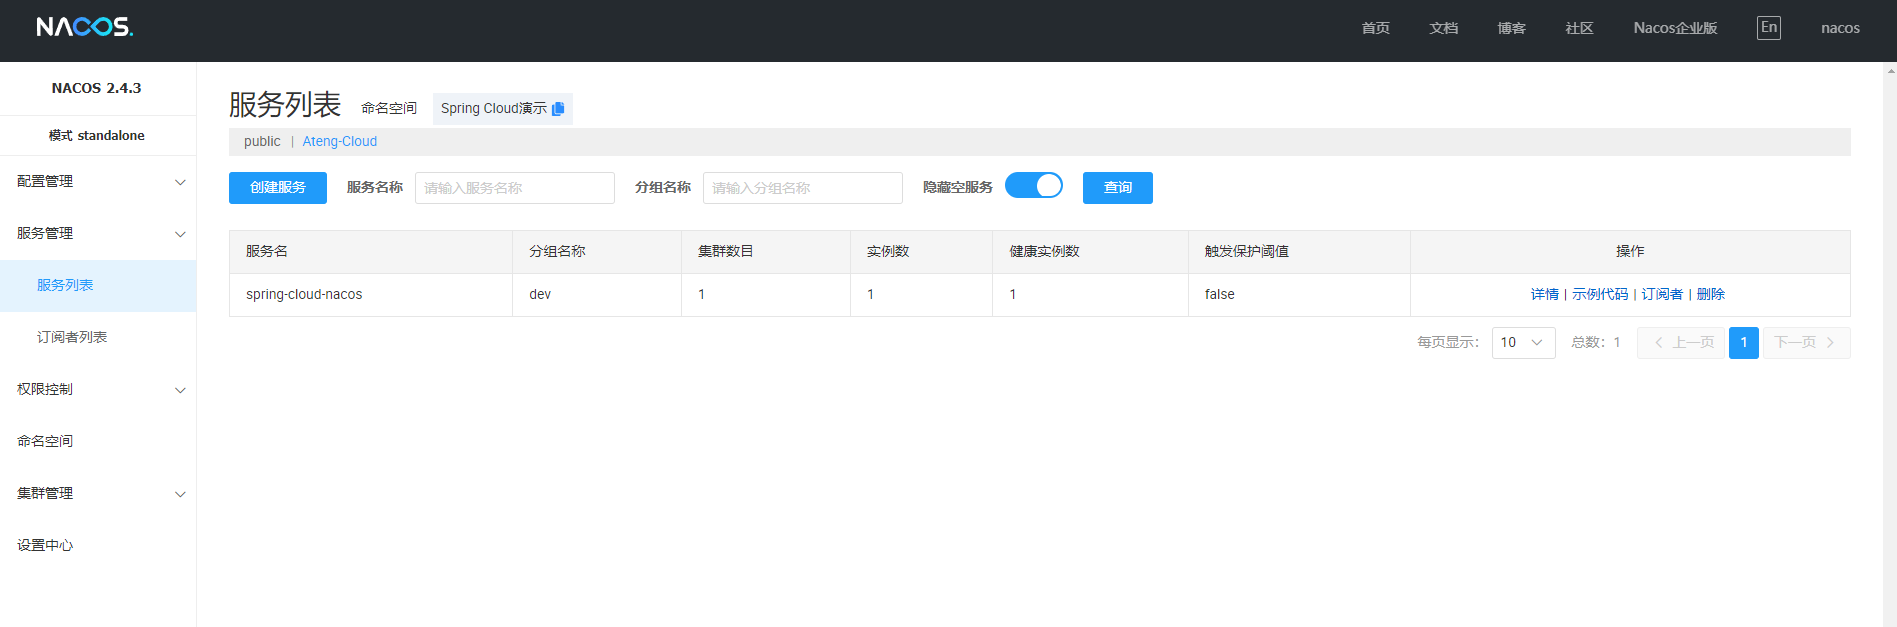
Task: Open 文档 in the top navigation
Action: (1443, 28)
